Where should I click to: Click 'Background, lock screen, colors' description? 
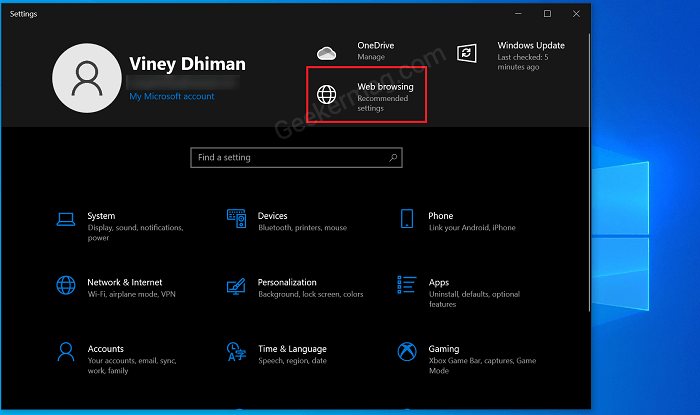point(311,295)
